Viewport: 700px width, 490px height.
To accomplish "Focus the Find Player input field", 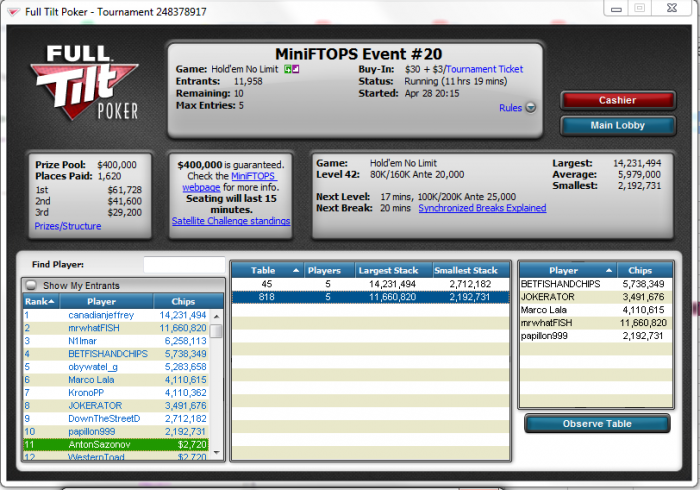I will click(x=184, y=265).
